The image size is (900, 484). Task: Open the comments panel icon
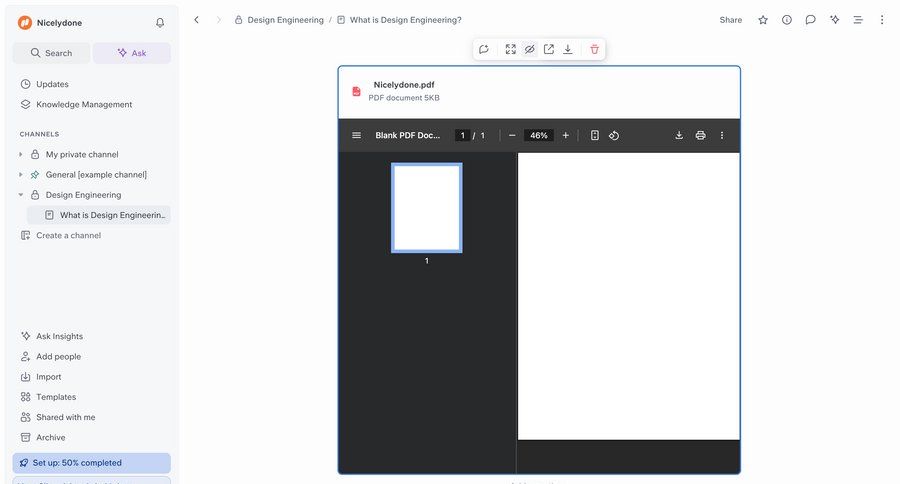pyautogui.click(x=810, y=20)
